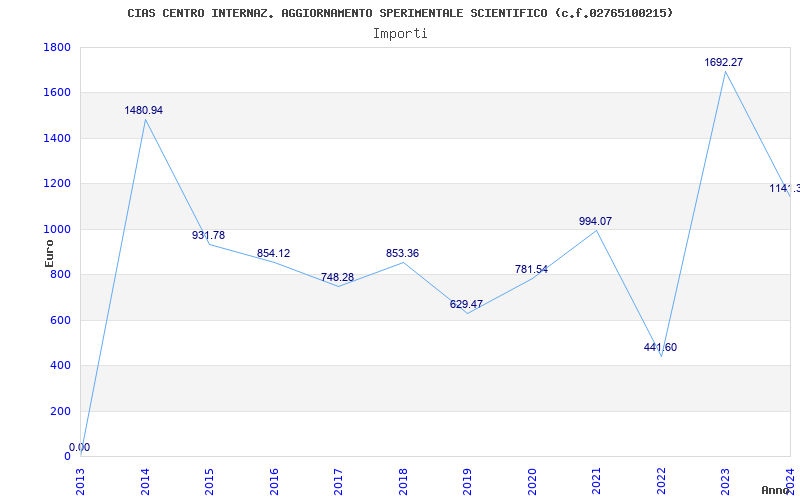Click the 1692.27 data label for 2023
The image size is (800, 500).
point(723,62)
